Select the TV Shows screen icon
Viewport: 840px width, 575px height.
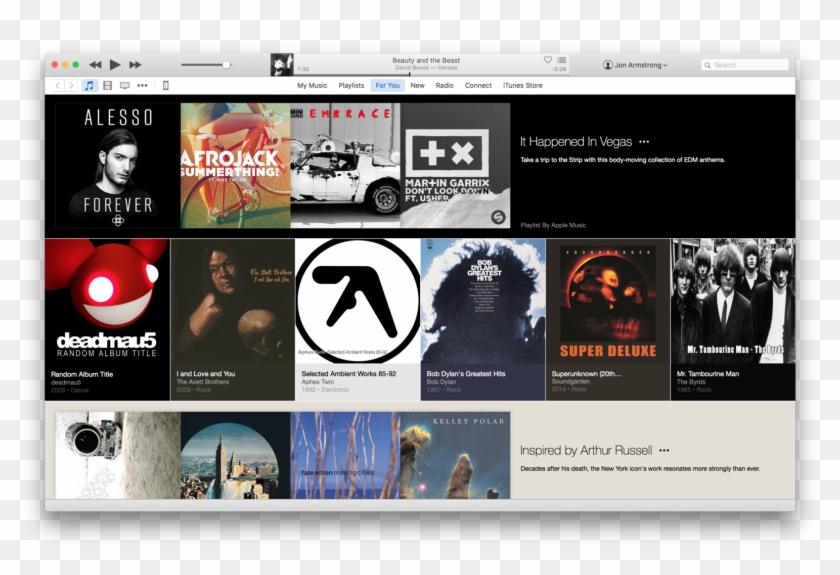(x=125, y=85)
